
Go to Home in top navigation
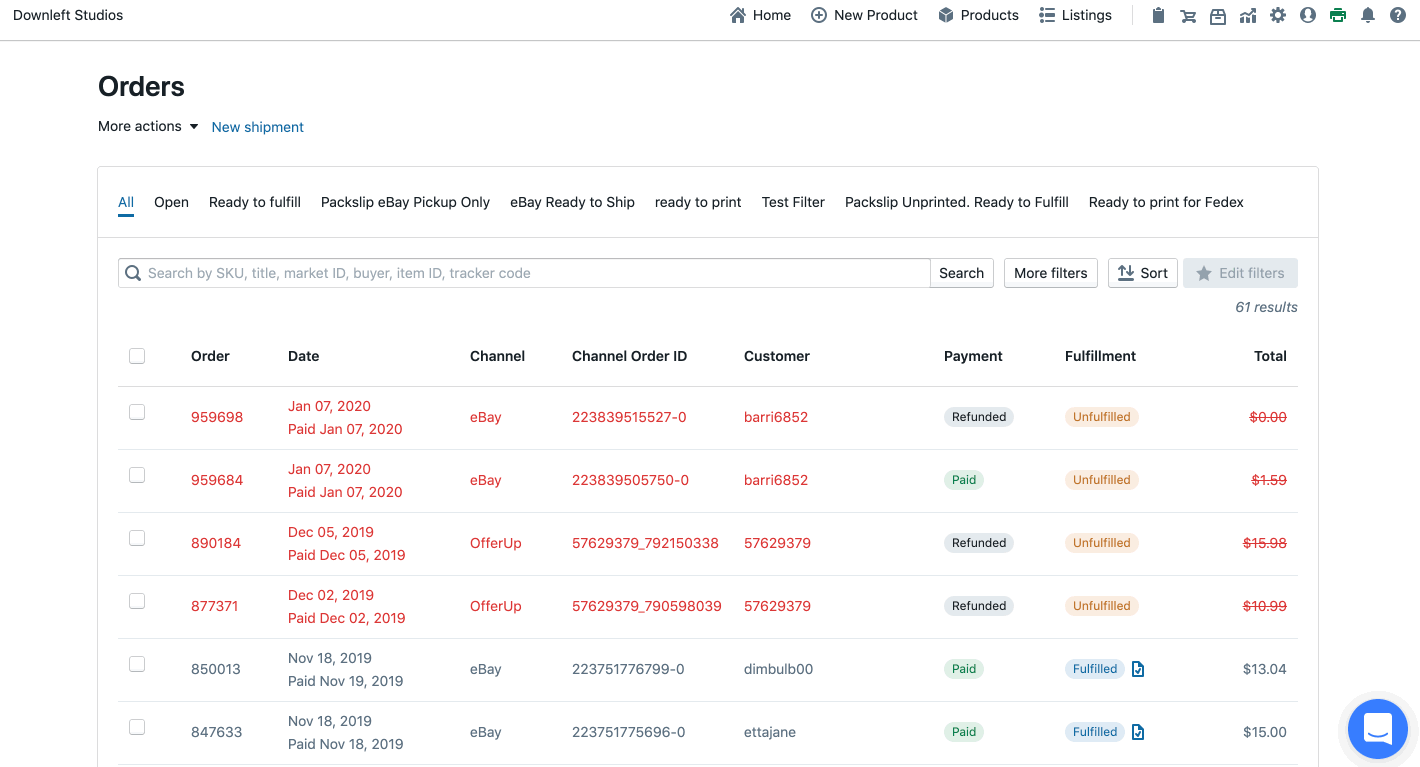pos(760,15)
